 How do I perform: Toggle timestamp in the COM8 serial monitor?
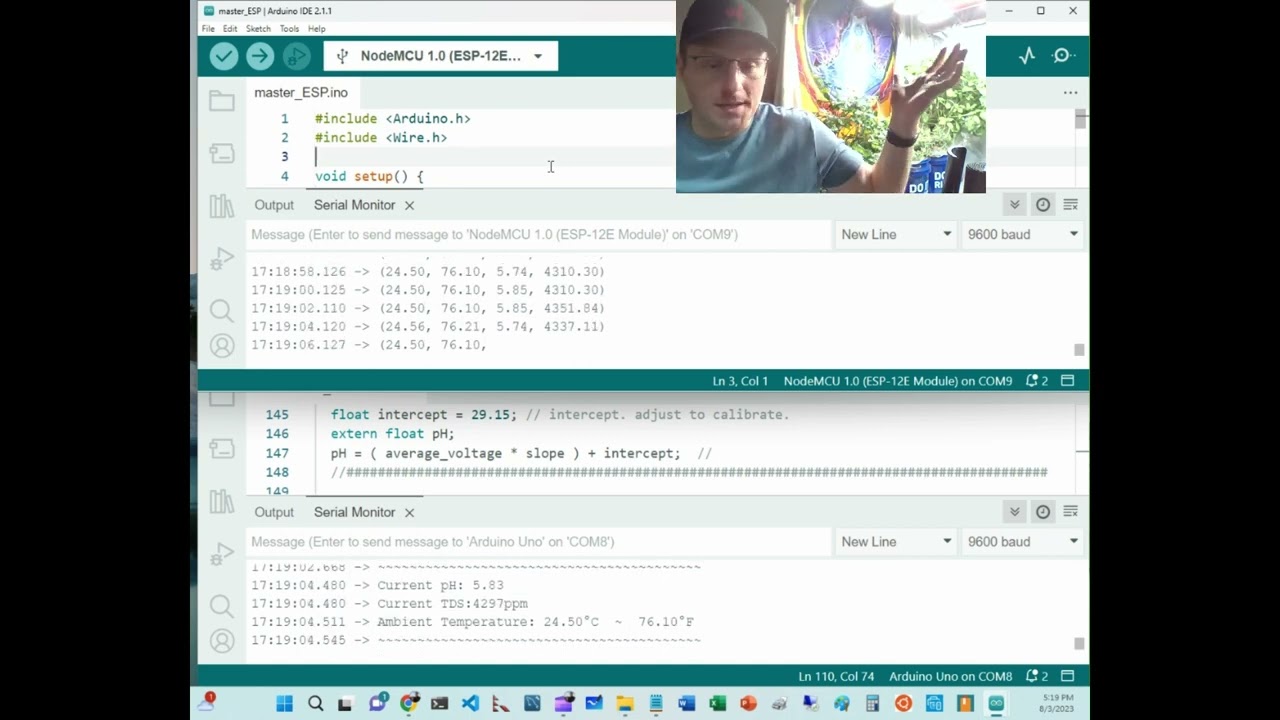click(1043, 511)
